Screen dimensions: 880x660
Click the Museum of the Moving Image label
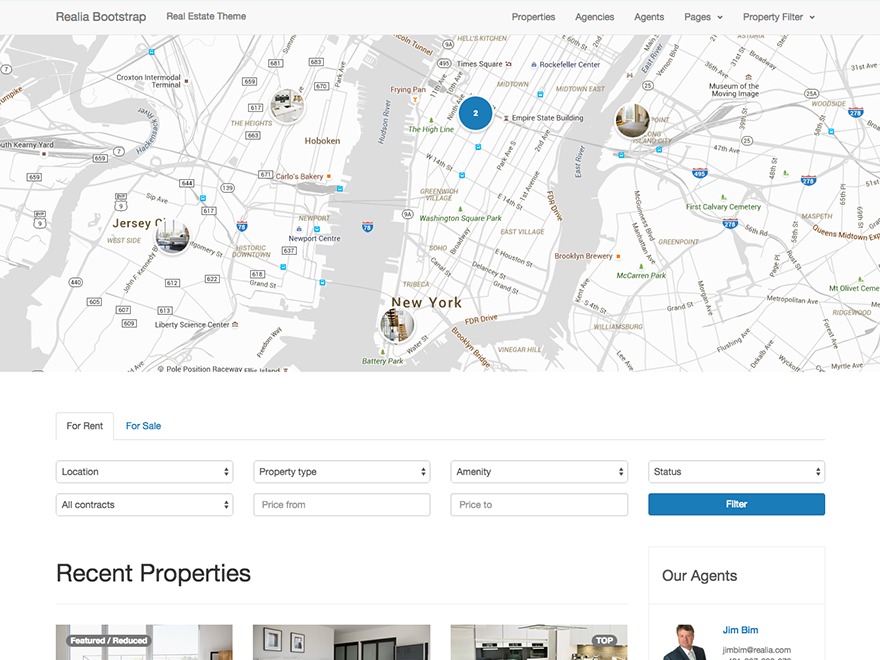[734, 90]
